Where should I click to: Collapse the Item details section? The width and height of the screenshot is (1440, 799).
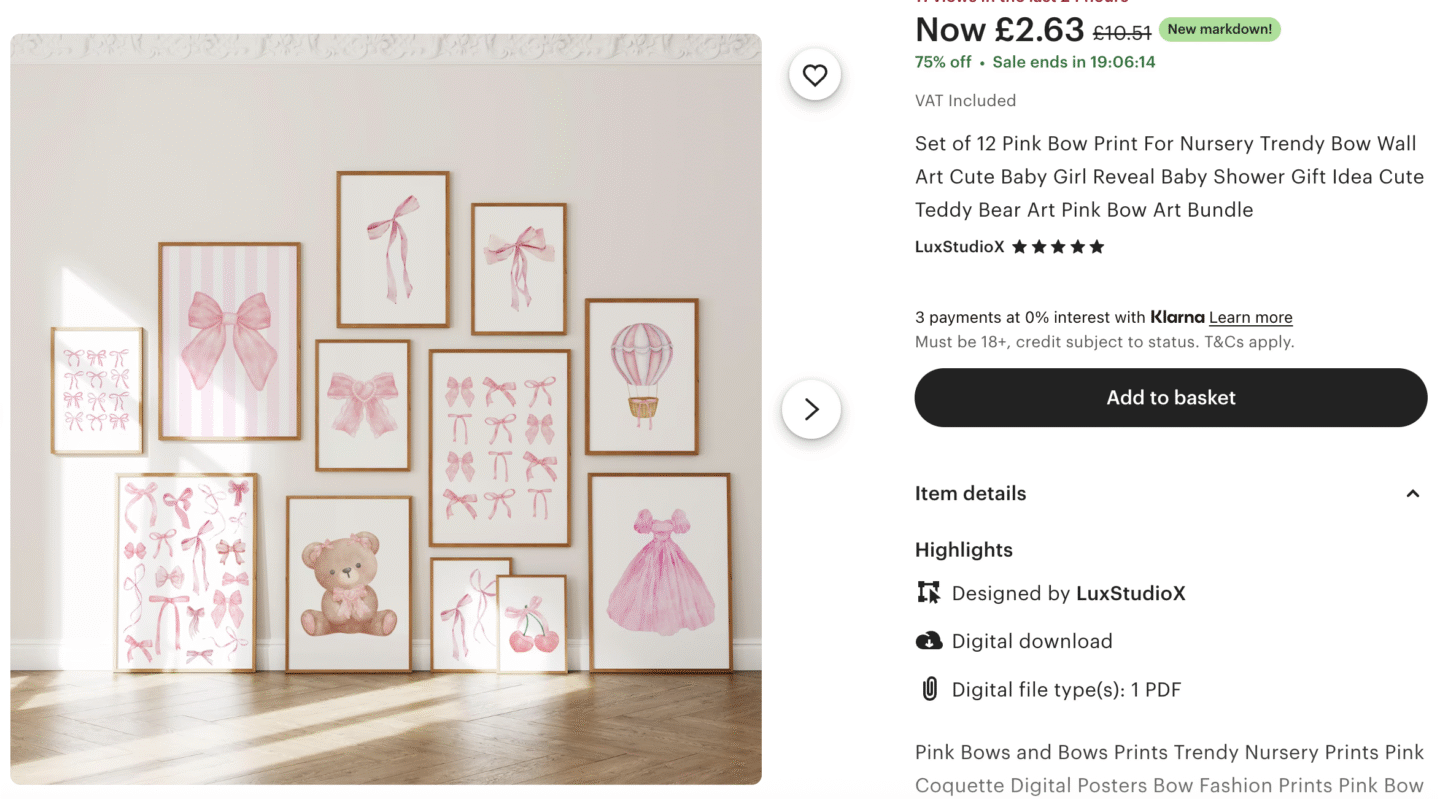point(1412,494)
